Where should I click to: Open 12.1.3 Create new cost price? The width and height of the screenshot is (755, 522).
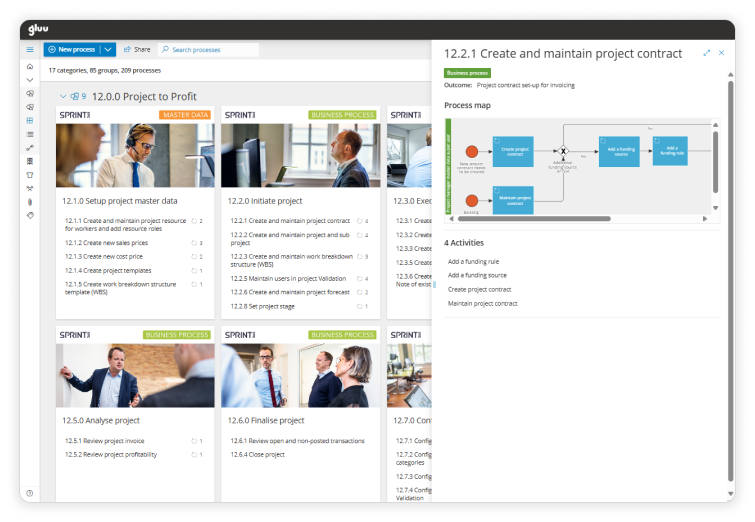click(104, 257)
